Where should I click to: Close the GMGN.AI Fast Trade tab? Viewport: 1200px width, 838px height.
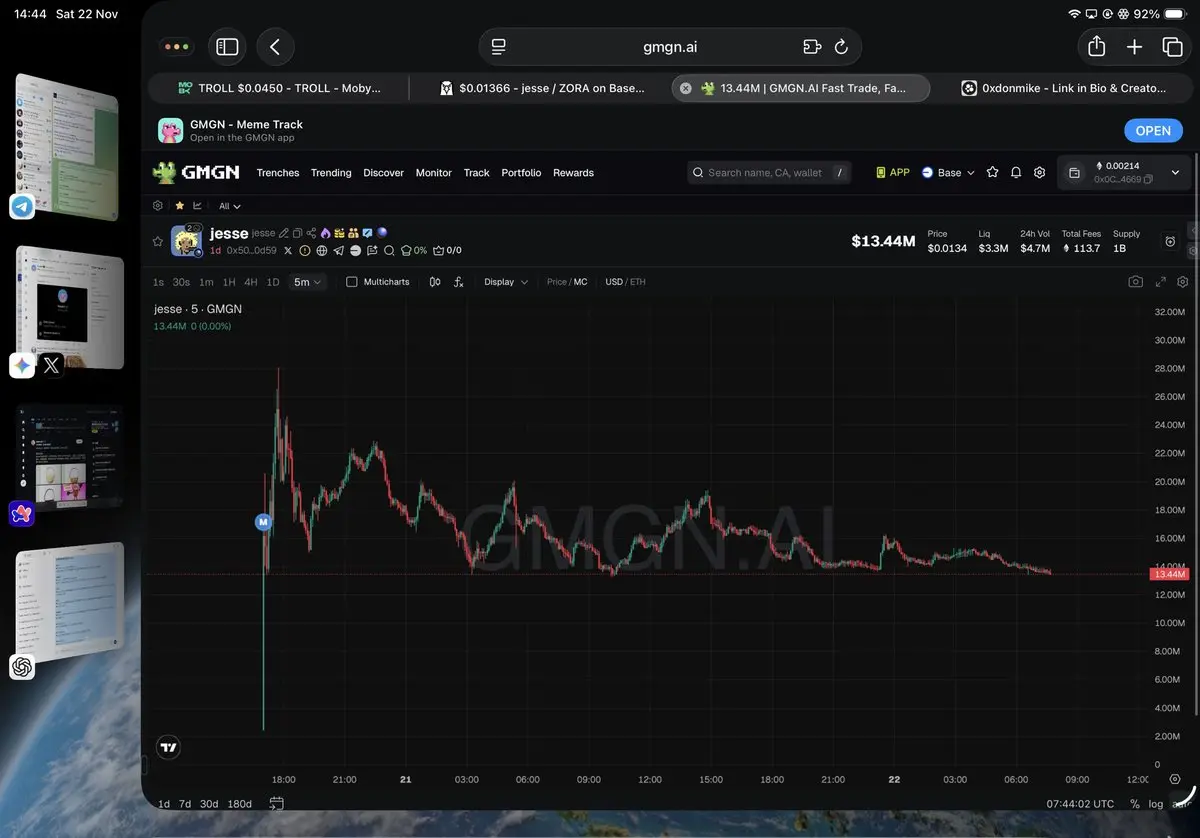(686, 88)
